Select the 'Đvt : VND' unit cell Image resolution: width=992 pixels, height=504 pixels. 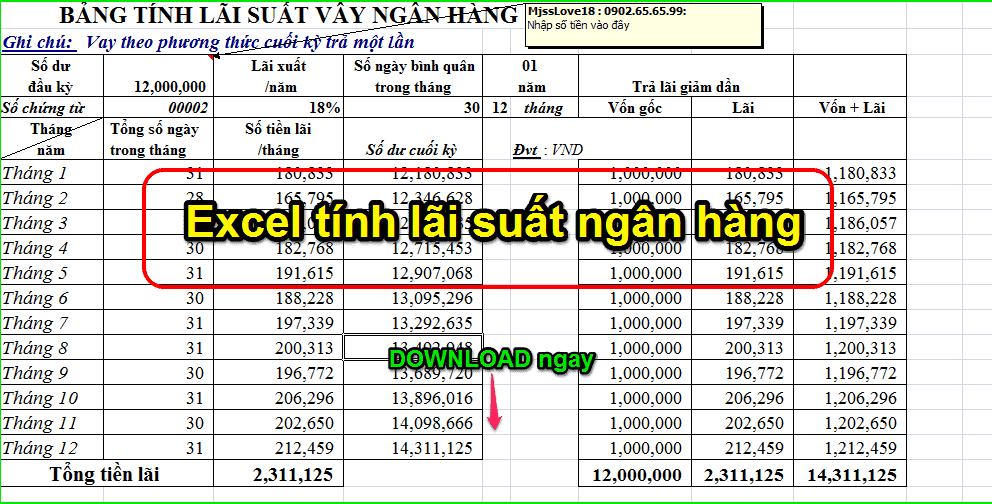pyautogui.click(x=548, y=150)
